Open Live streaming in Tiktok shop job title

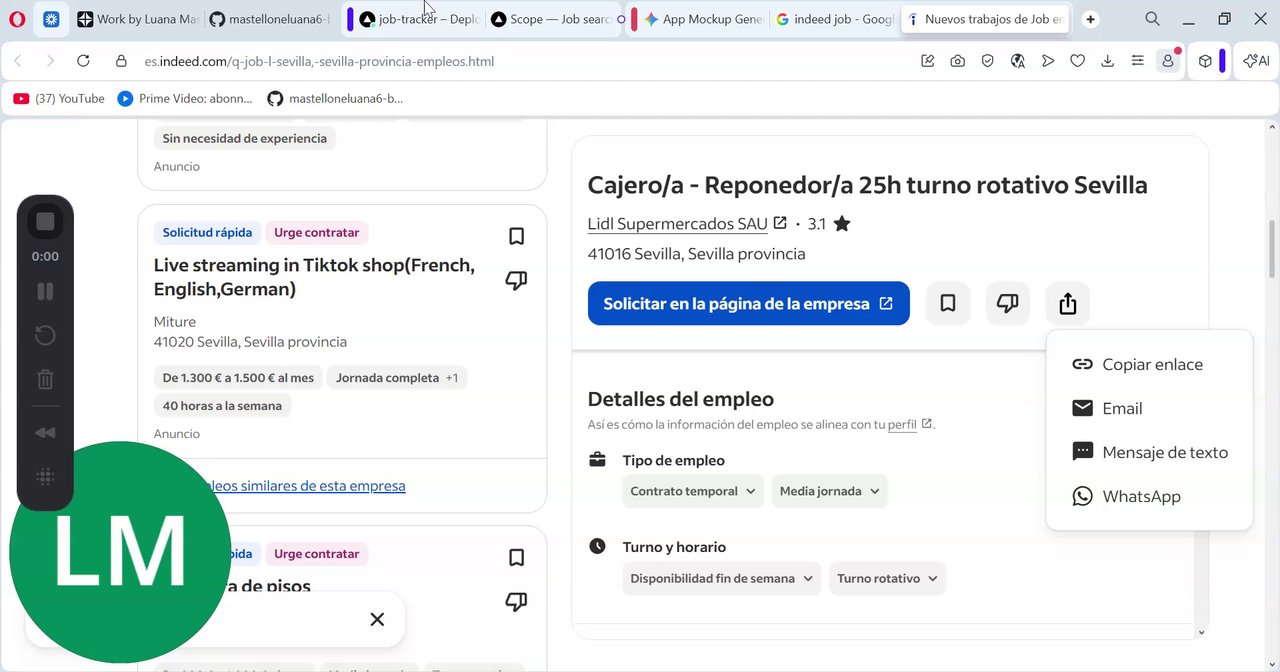pyautogui.click(x=314, y=277)
